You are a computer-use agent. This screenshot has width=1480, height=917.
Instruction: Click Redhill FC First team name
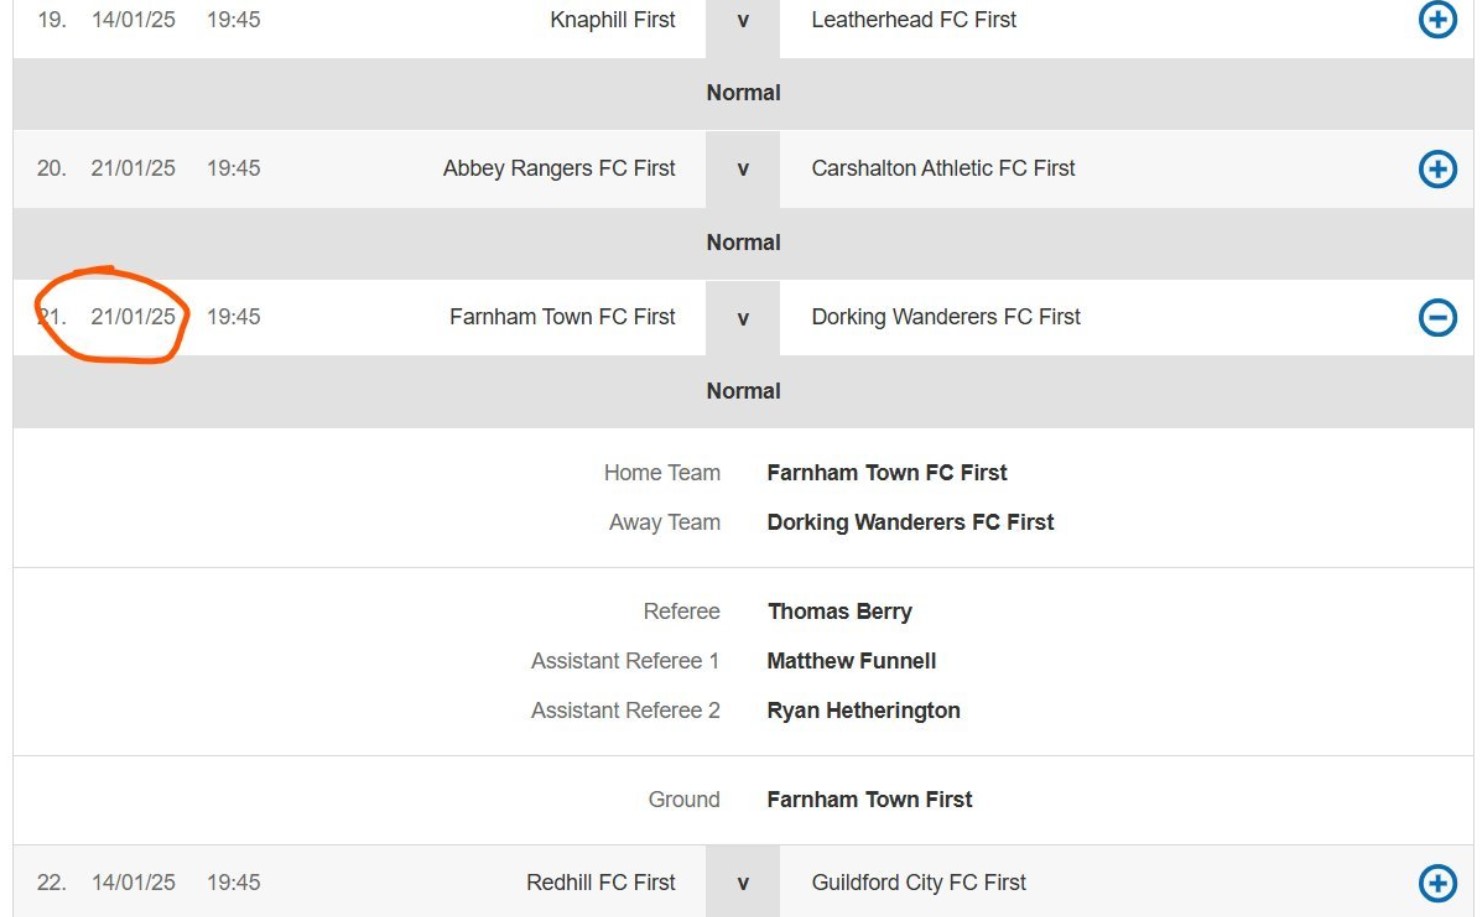tap(601, 882)
